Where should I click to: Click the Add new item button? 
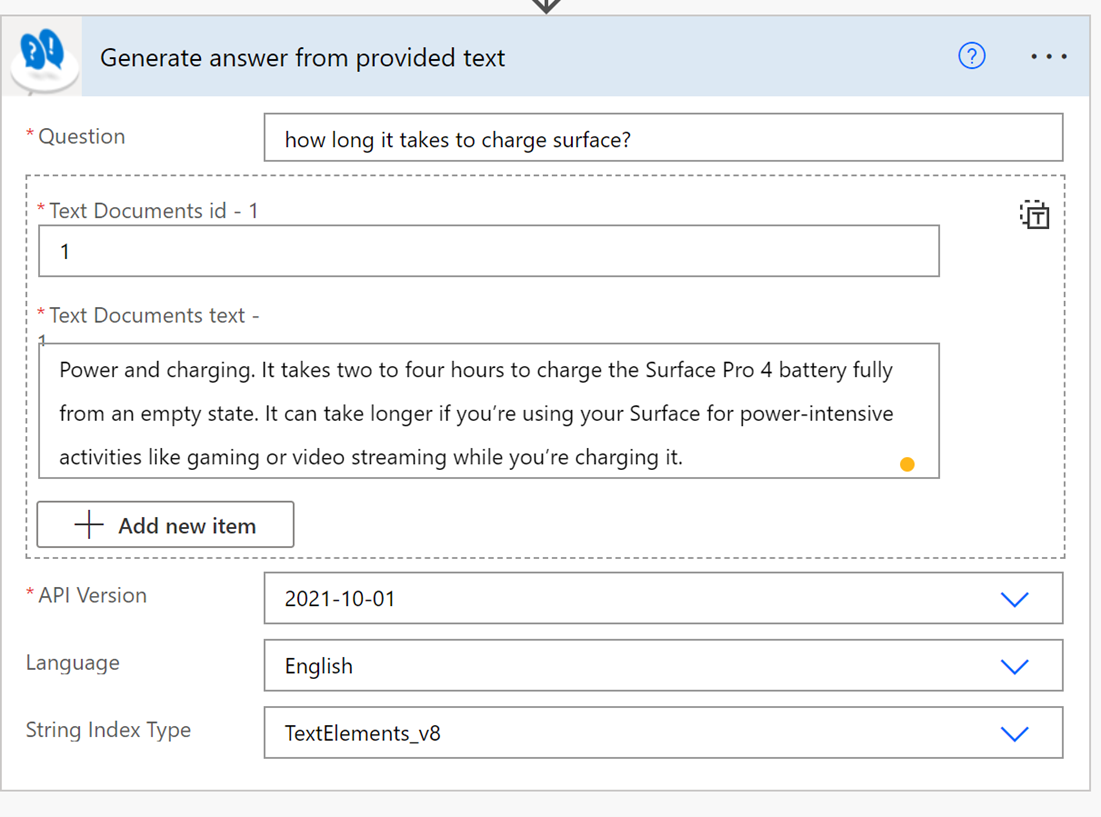coord(164,524)
